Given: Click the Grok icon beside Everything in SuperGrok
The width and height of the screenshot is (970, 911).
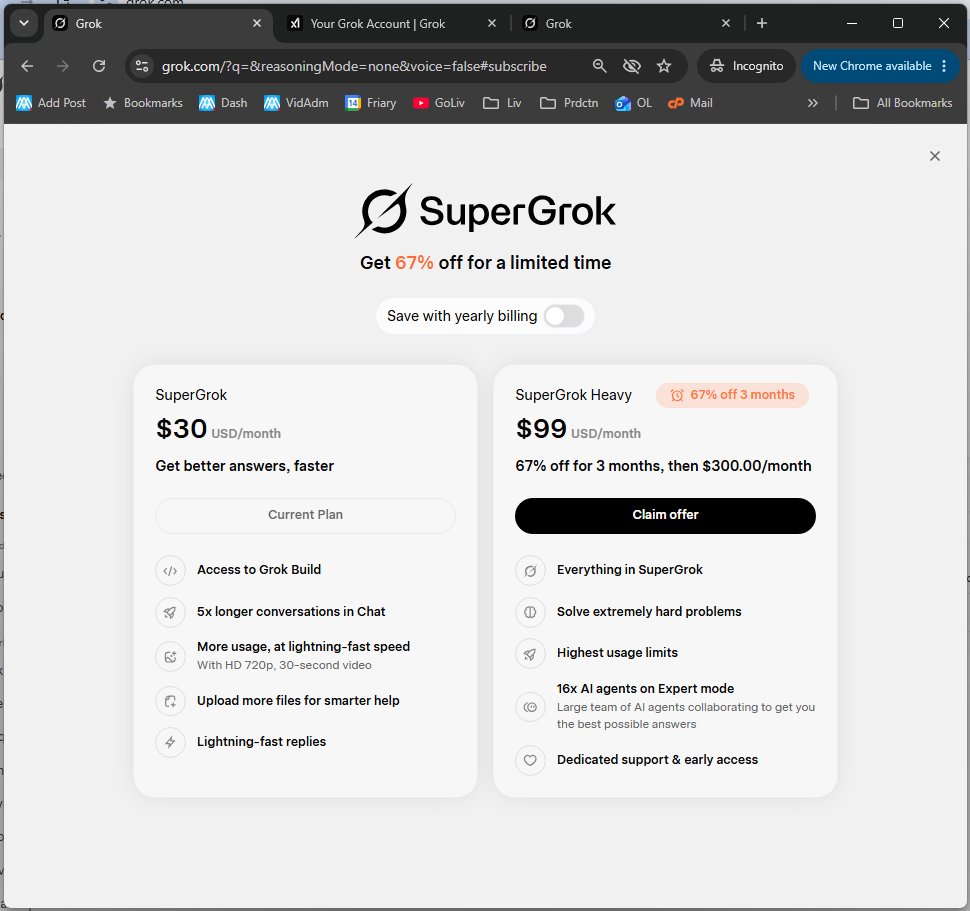Looking at the screenshot, I should click(530, 570).
